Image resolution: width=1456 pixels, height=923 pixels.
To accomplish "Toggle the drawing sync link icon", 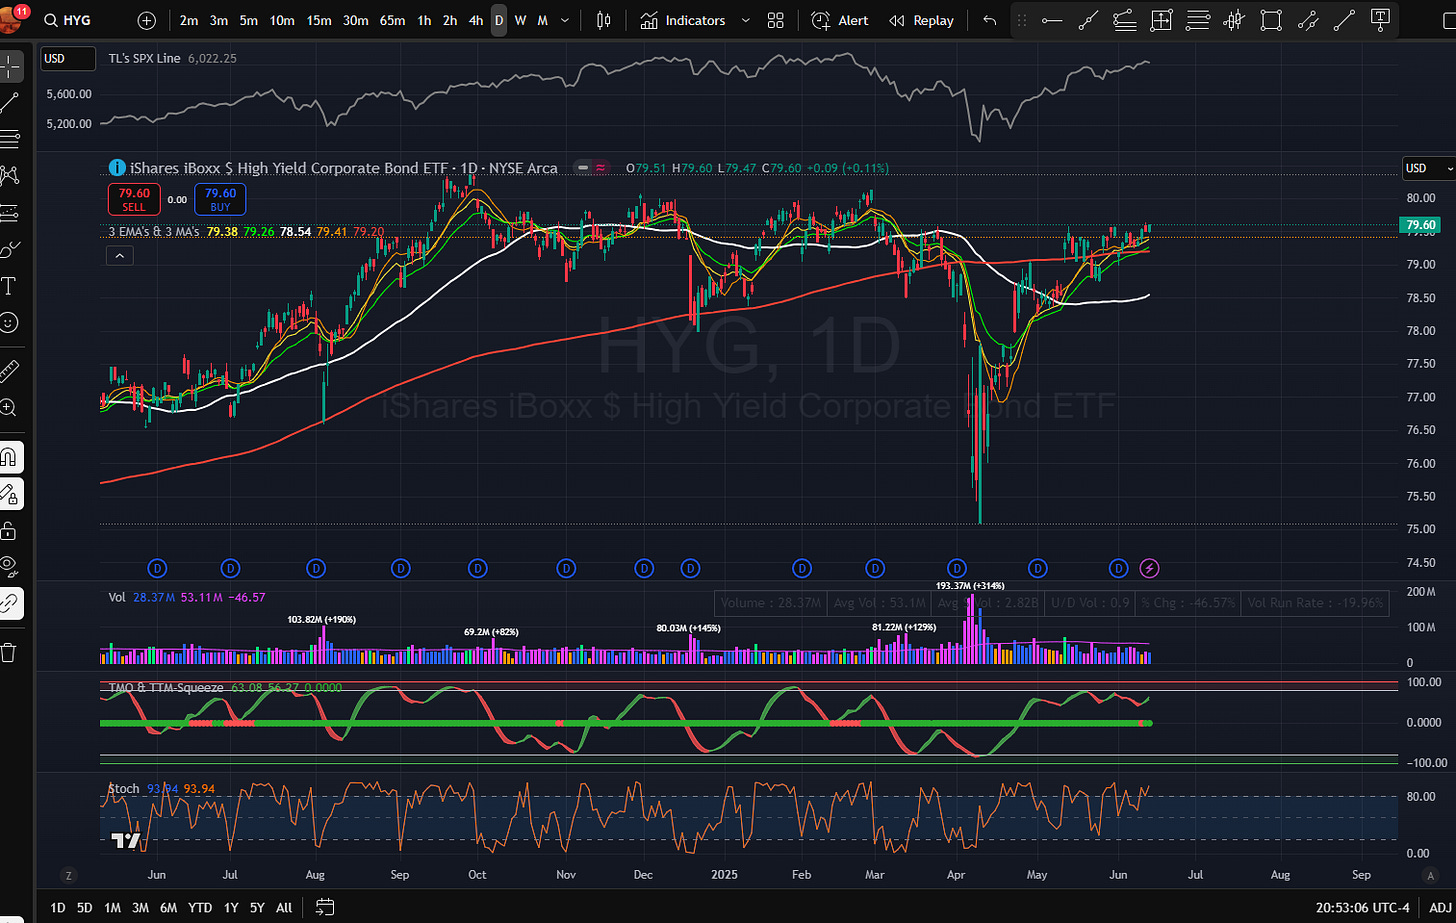I will coord(9,603).
